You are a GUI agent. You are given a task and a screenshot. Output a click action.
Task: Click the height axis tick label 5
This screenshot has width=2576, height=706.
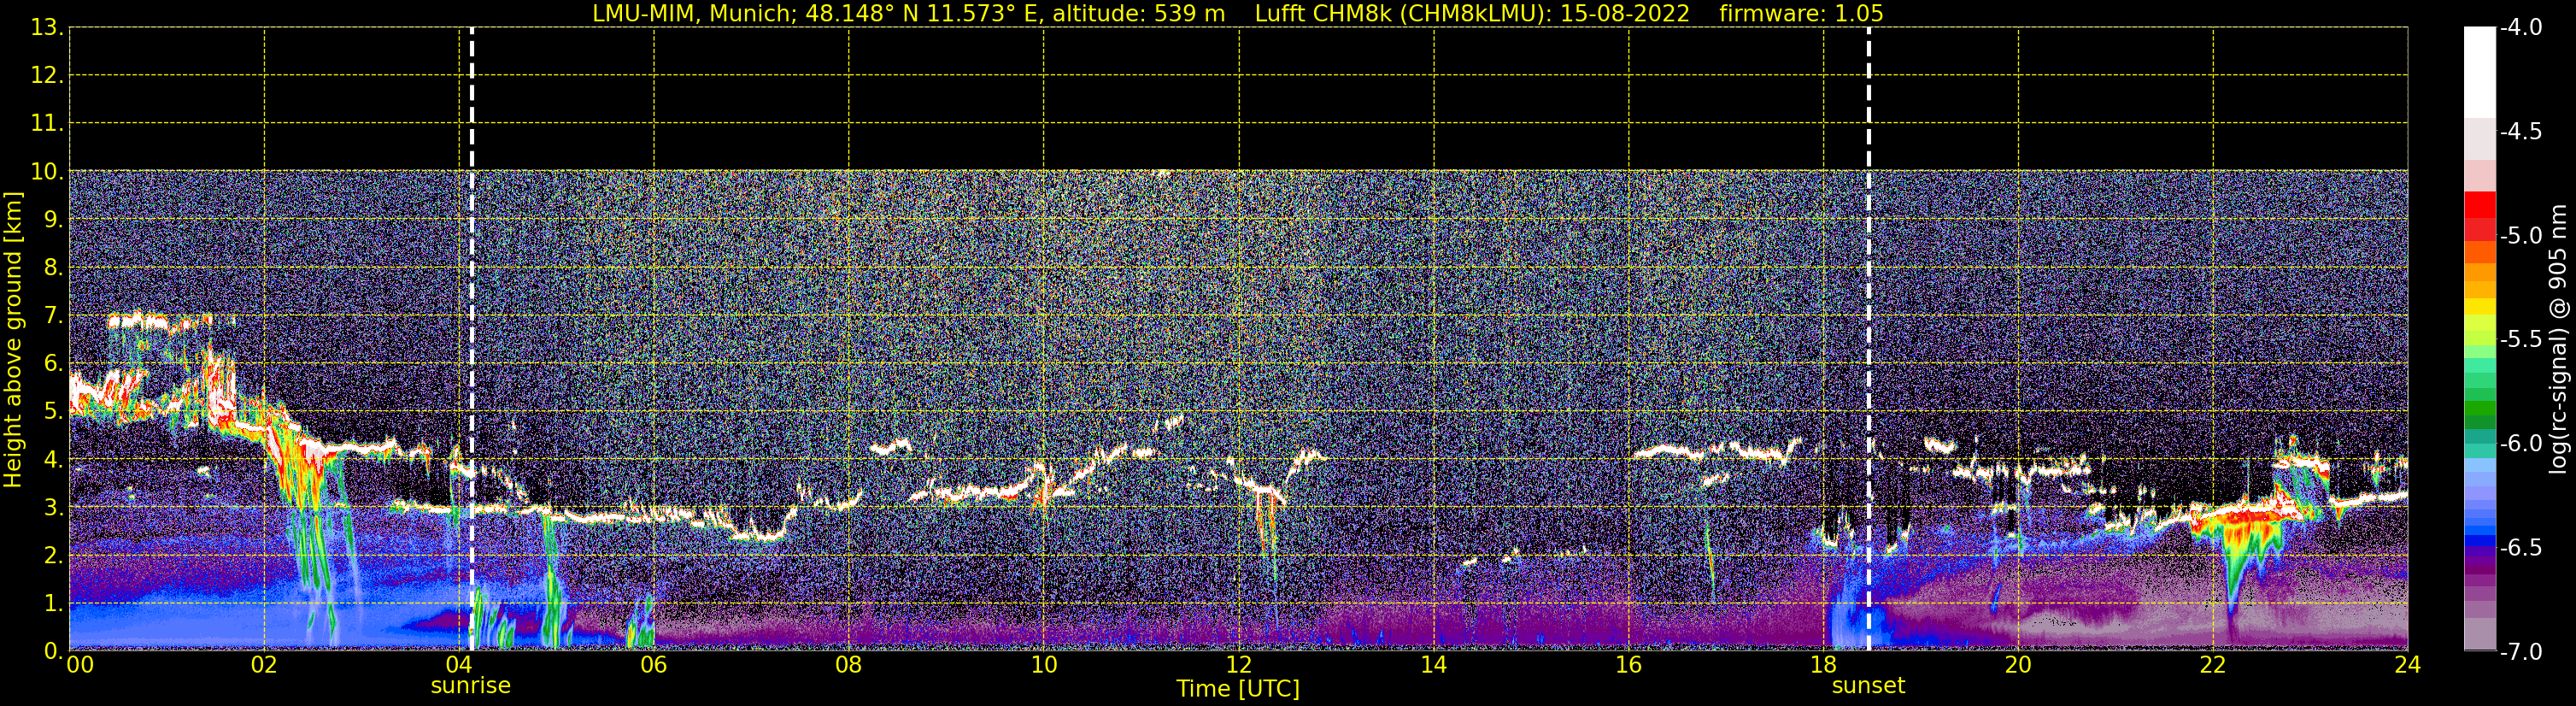tap(52, 411)
